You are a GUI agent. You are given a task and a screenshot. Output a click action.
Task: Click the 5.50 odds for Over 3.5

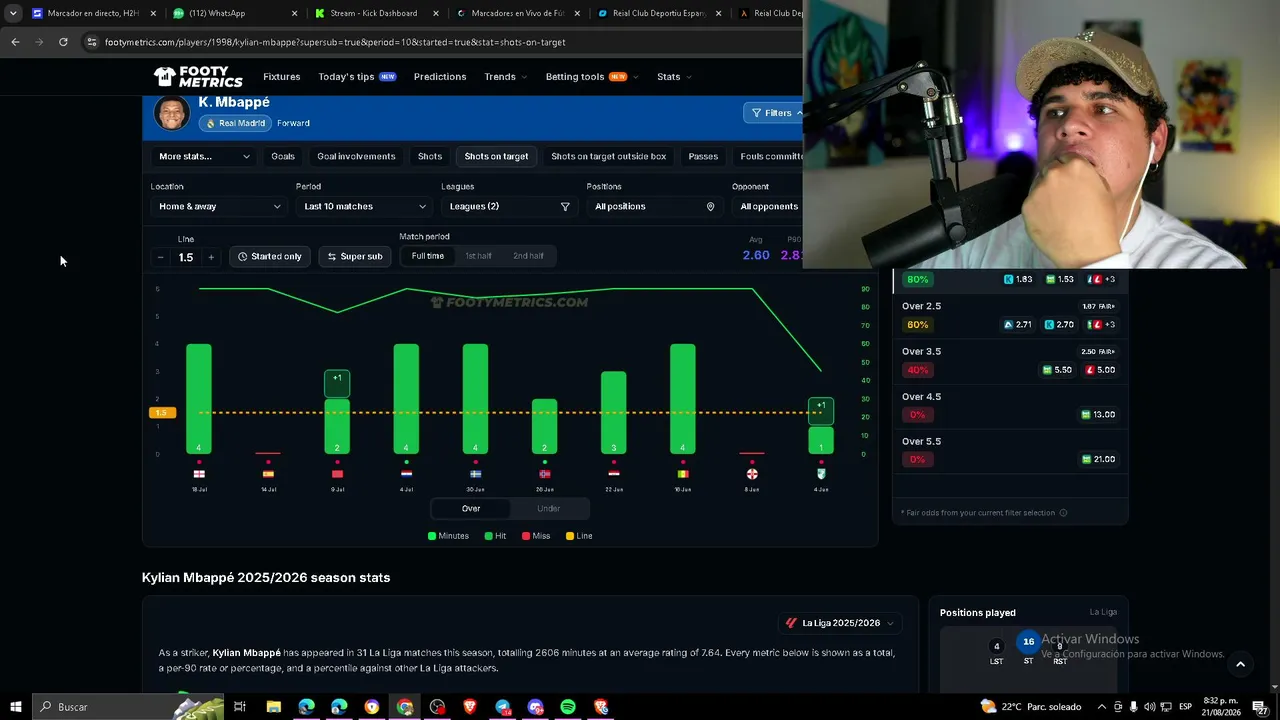click(1057, 370)
